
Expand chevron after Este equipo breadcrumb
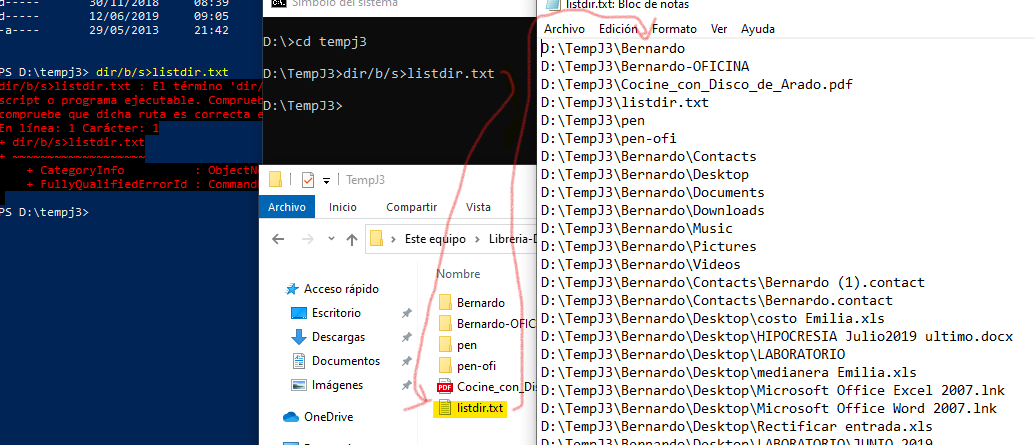(477, 239)
